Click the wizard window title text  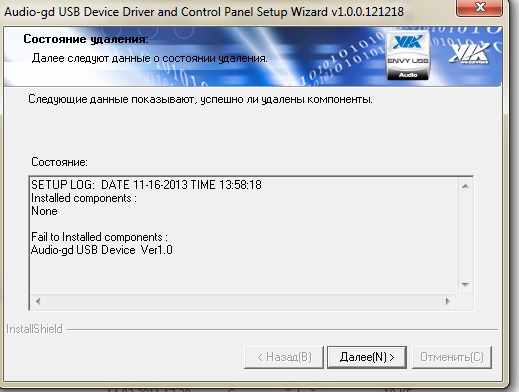[x=204, y=12]
